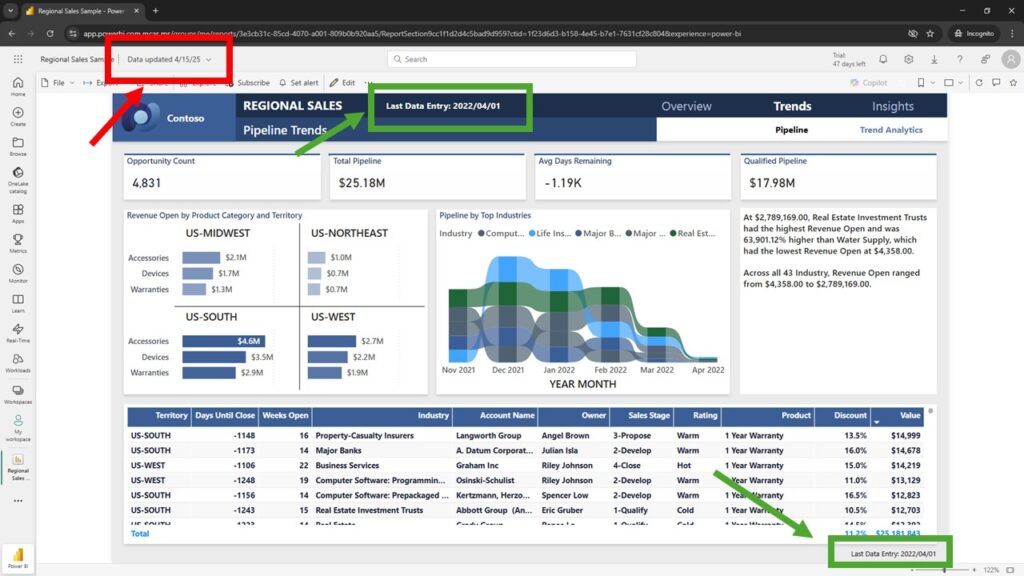Open the Trend Analytics sub-tab
This screenshot has height=576, width=1024.
[891, 130]
